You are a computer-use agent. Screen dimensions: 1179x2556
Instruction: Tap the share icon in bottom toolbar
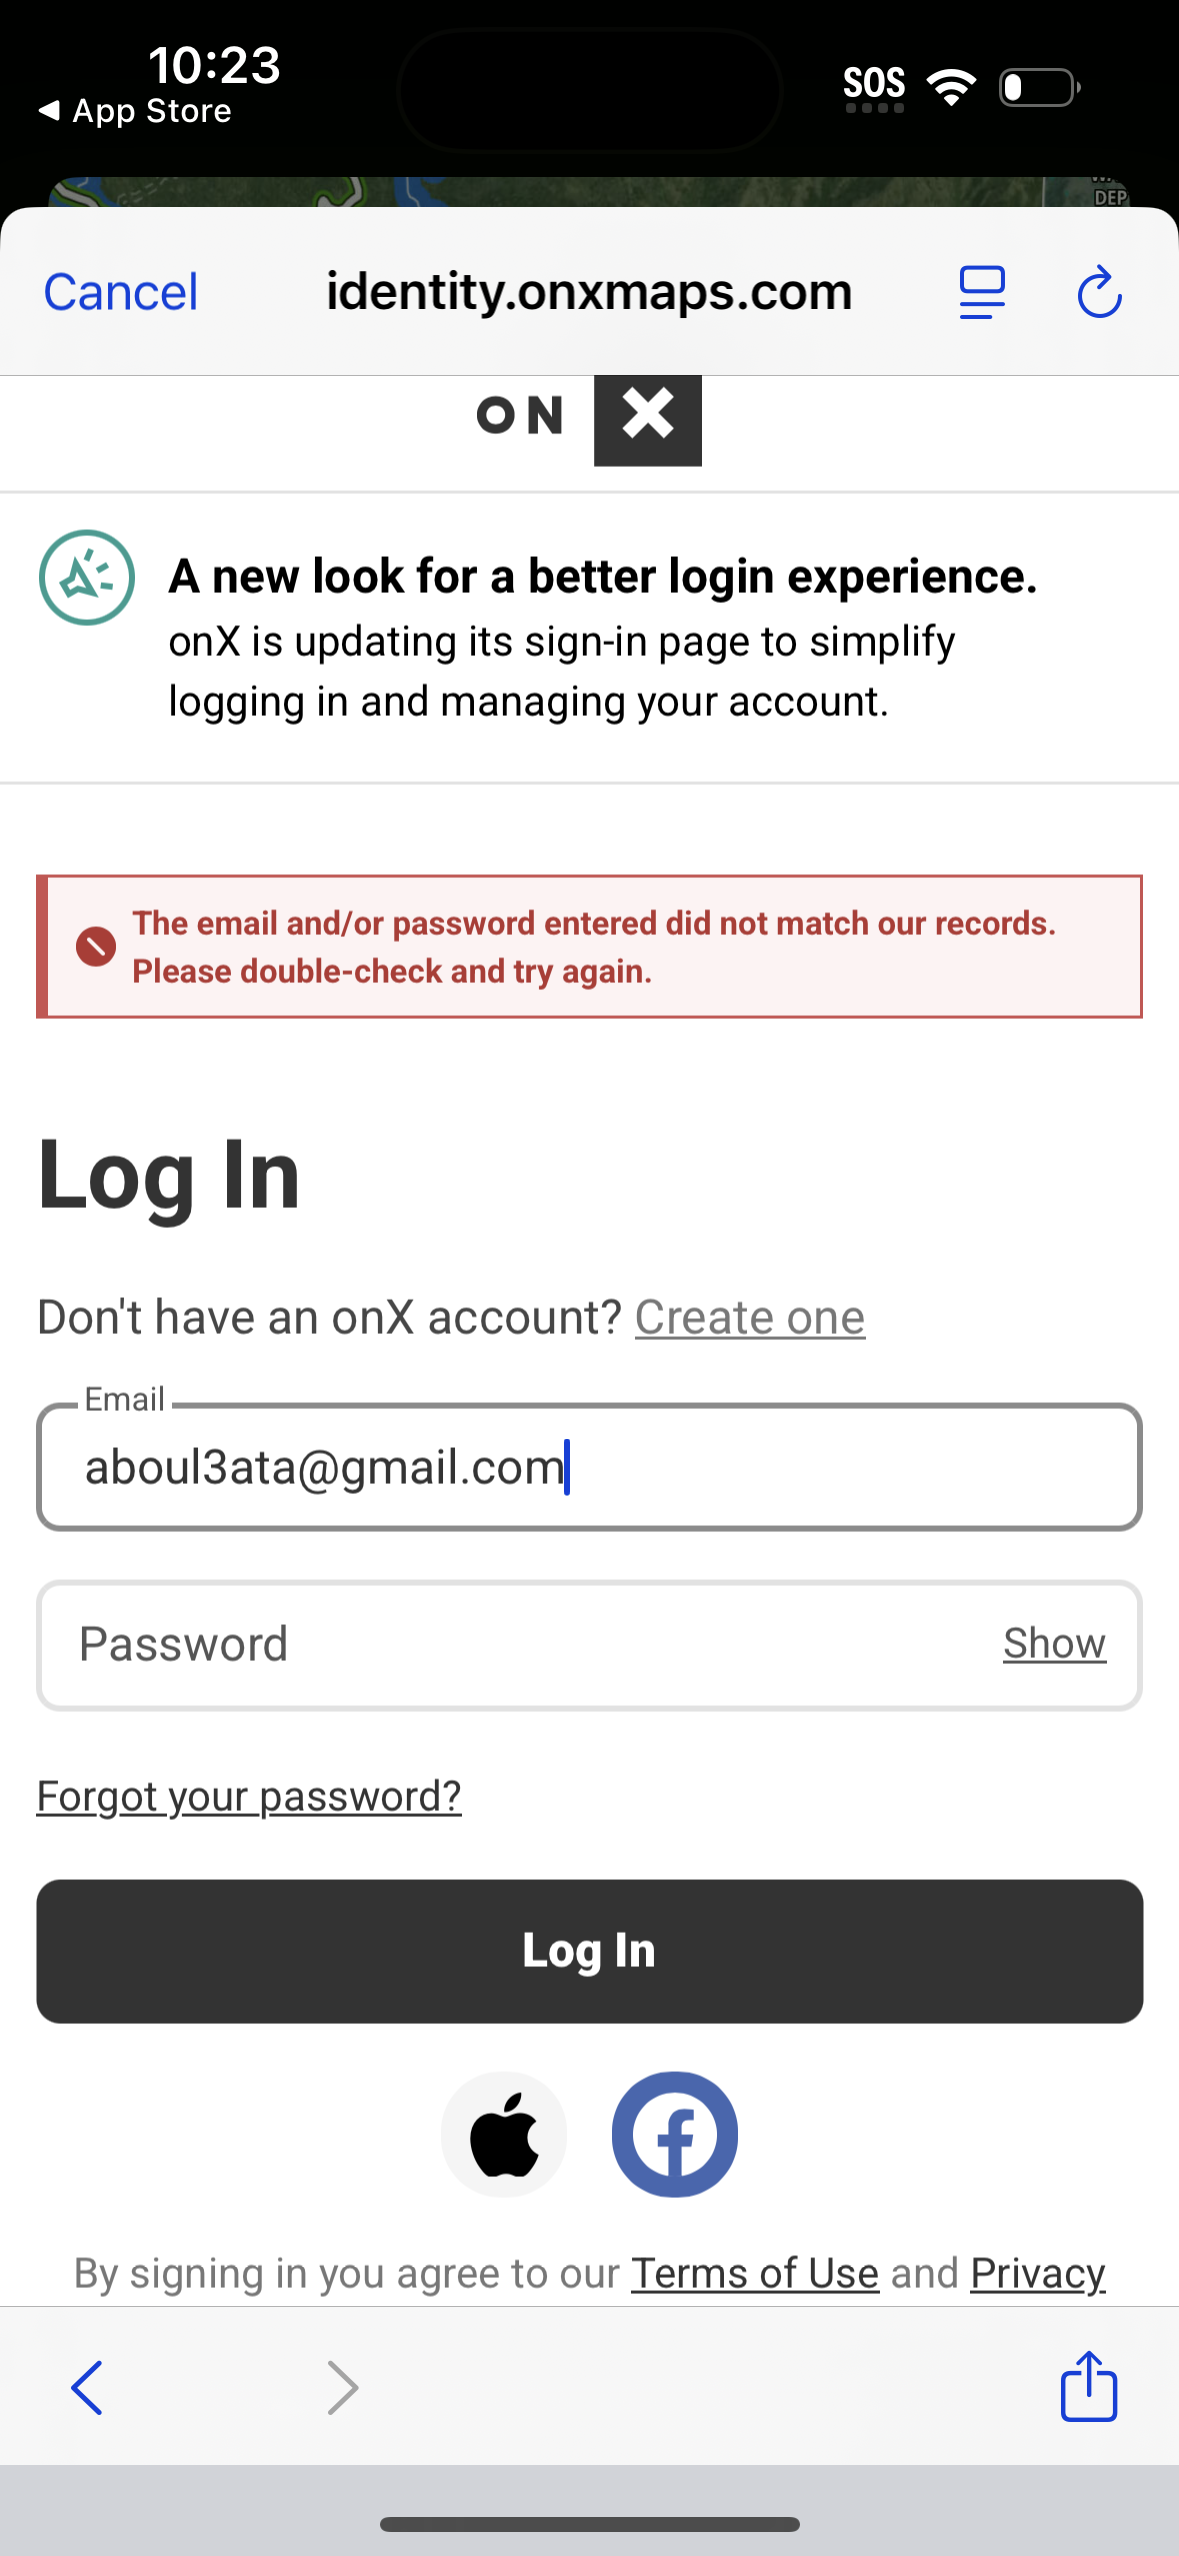[x=1088, y=2386]
